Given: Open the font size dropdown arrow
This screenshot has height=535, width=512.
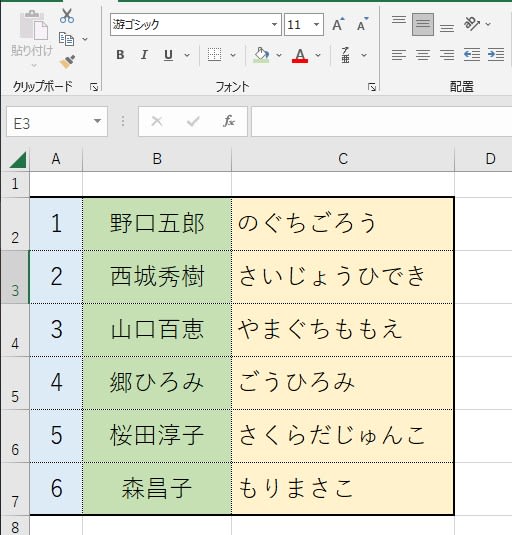Looking at the screenshot, I should point(316,25).
